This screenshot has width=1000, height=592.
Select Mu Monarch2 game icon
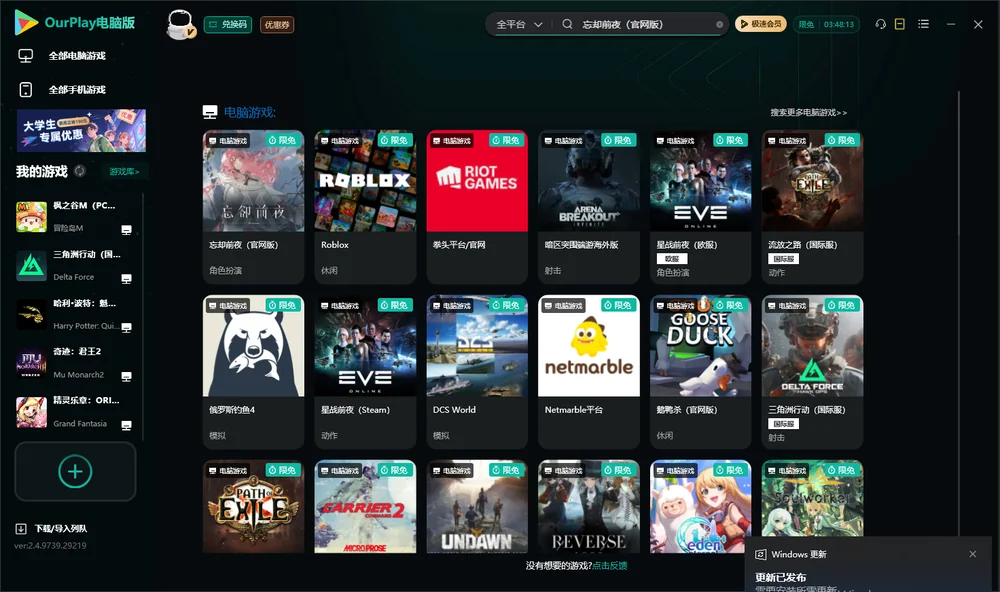[31, 364]
